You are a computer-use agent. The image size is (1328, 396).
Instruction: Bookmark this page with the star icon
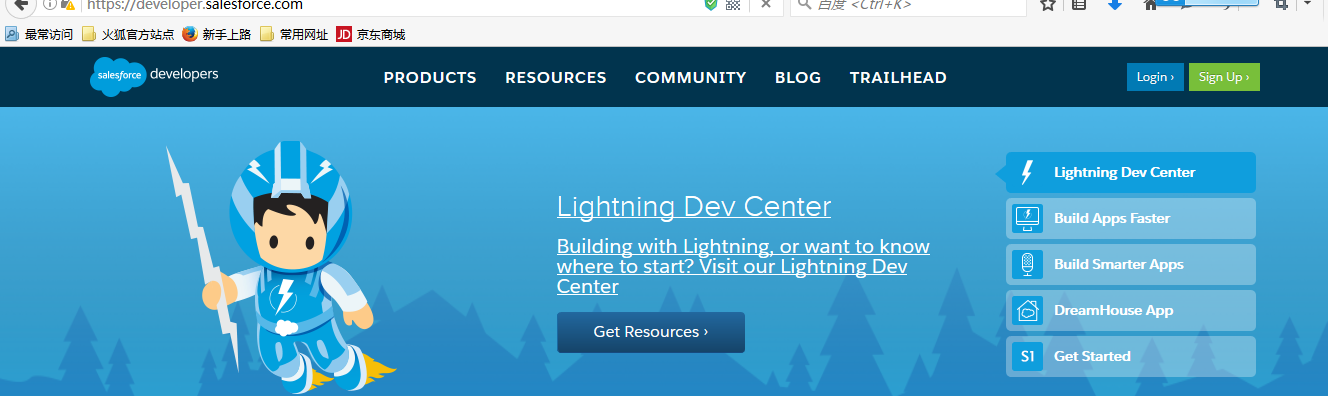[1047, 4]
